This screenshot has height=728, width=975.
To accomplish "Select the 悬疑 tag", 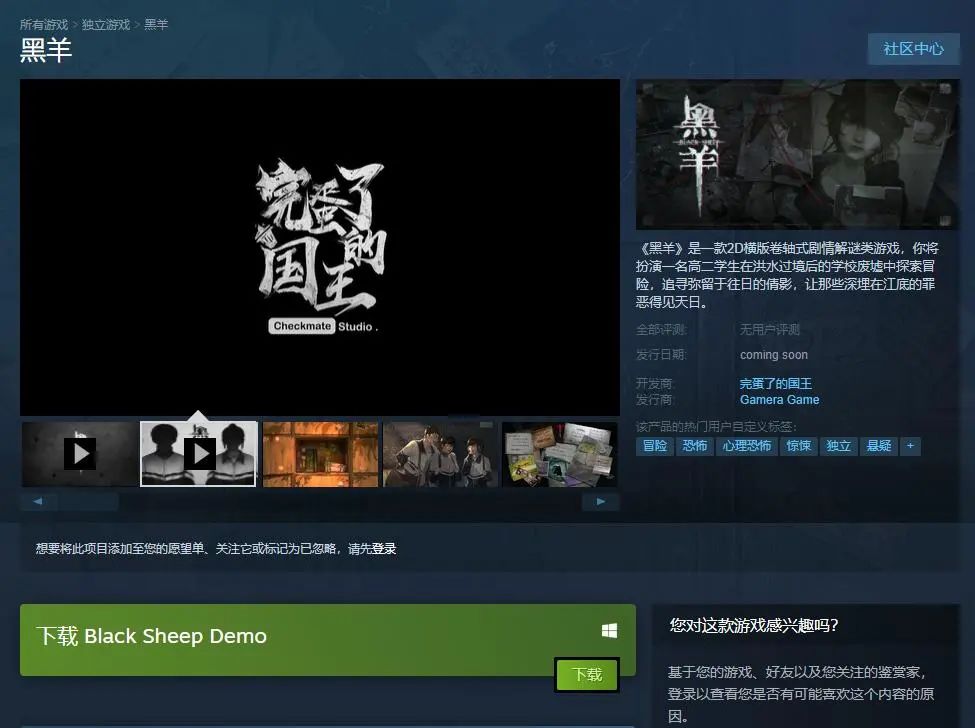I will pos(879,446).
